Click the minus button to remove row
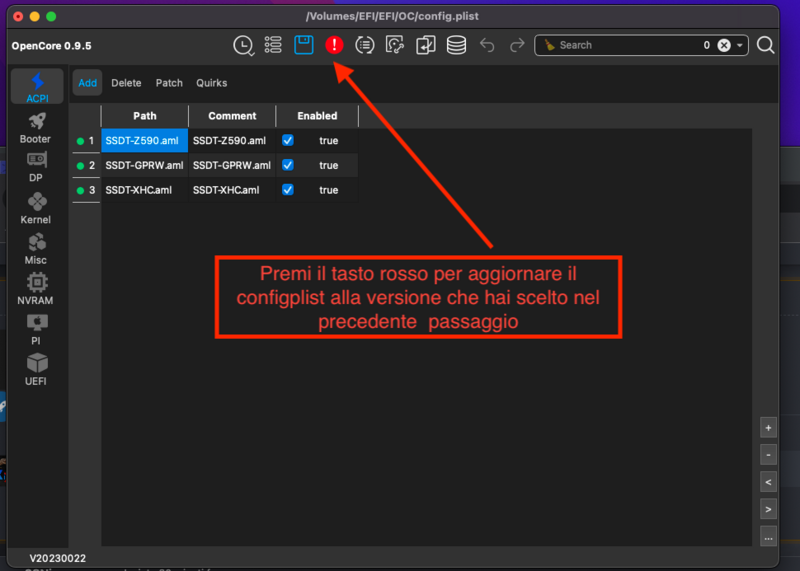The width and height of the screenshot is (800, 571). [768, 454]
